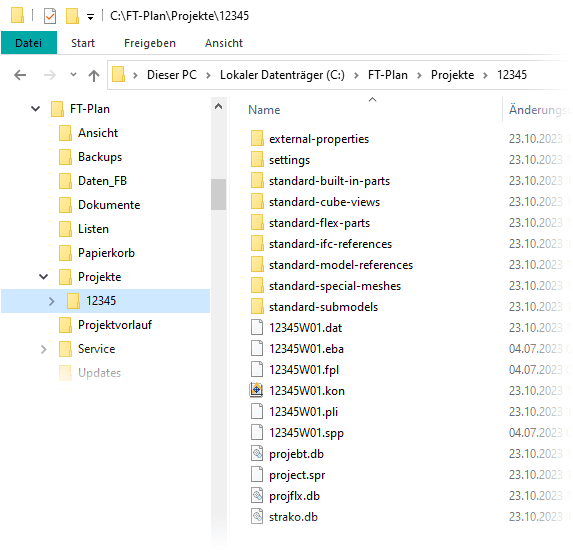573x553 pixels.
Task: Click the navigation pane scrollbar thumb
Action: point(219,194)
